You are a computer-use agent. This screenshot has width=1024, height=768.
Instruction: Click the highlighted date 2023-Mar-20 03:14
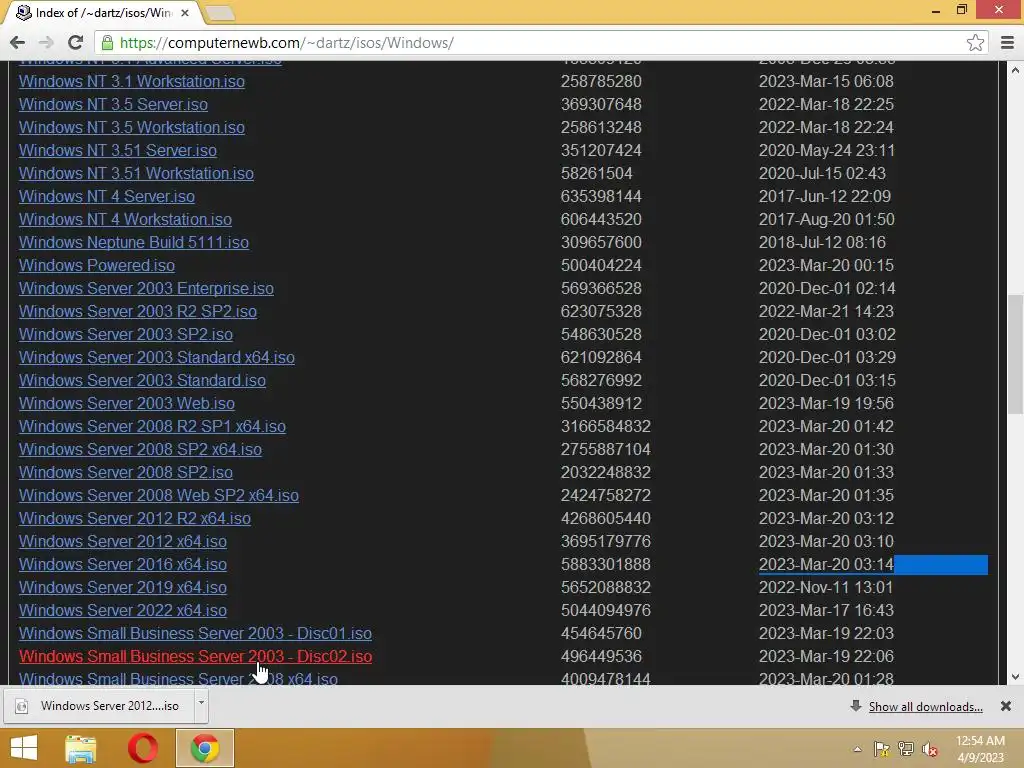(x=826, y=564)
